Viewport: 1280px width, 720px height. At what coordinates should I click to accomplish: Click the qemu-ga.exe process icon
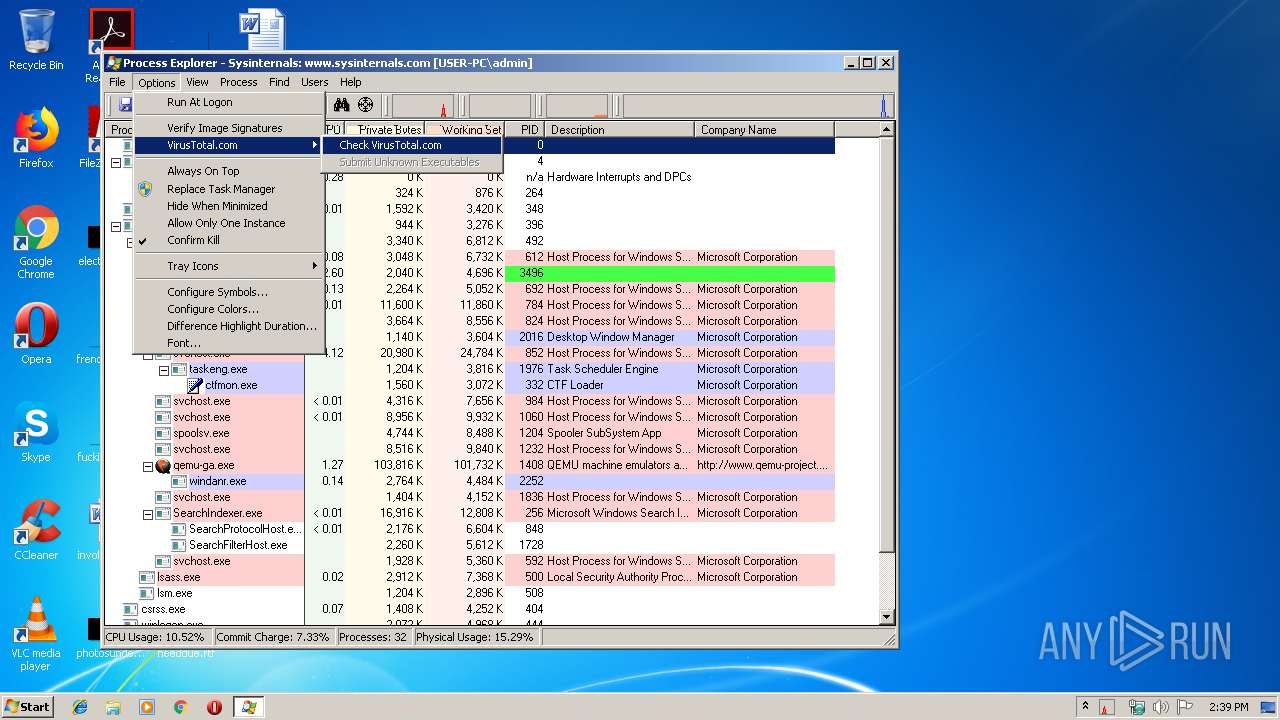[x=163, y=465]
